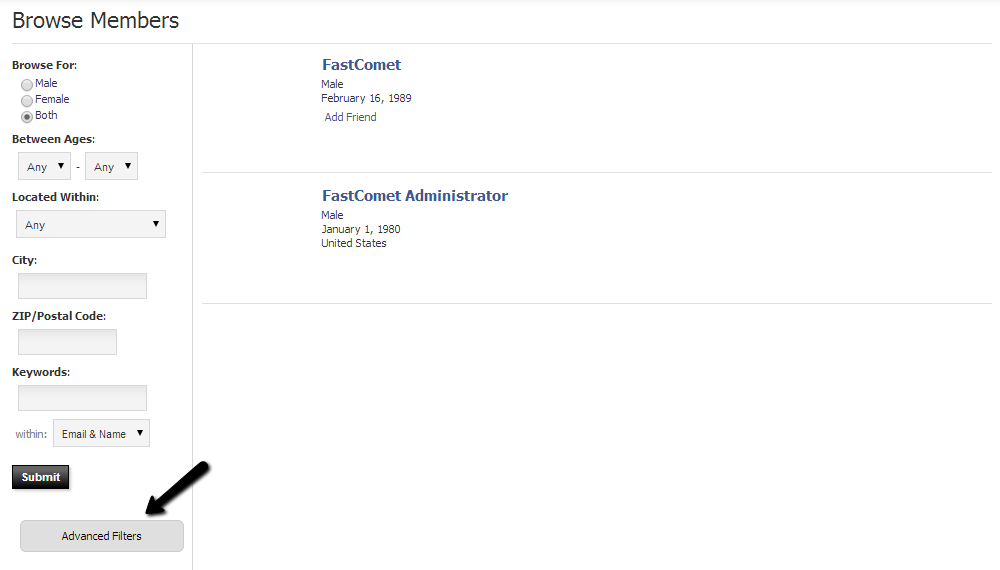Select the Both radio button
The height and width of the screenshot is (570, 1000).
pyautogui.click(x=27, y=117)
